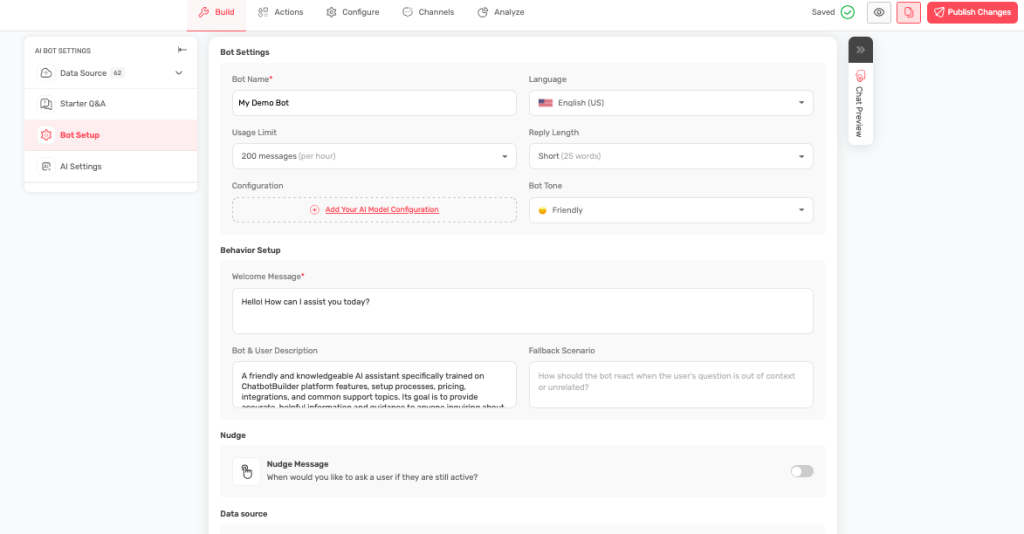Viewport: 1024px width, 534px height.
Task: Edit the Bot Name field
Action: point(374,103)
